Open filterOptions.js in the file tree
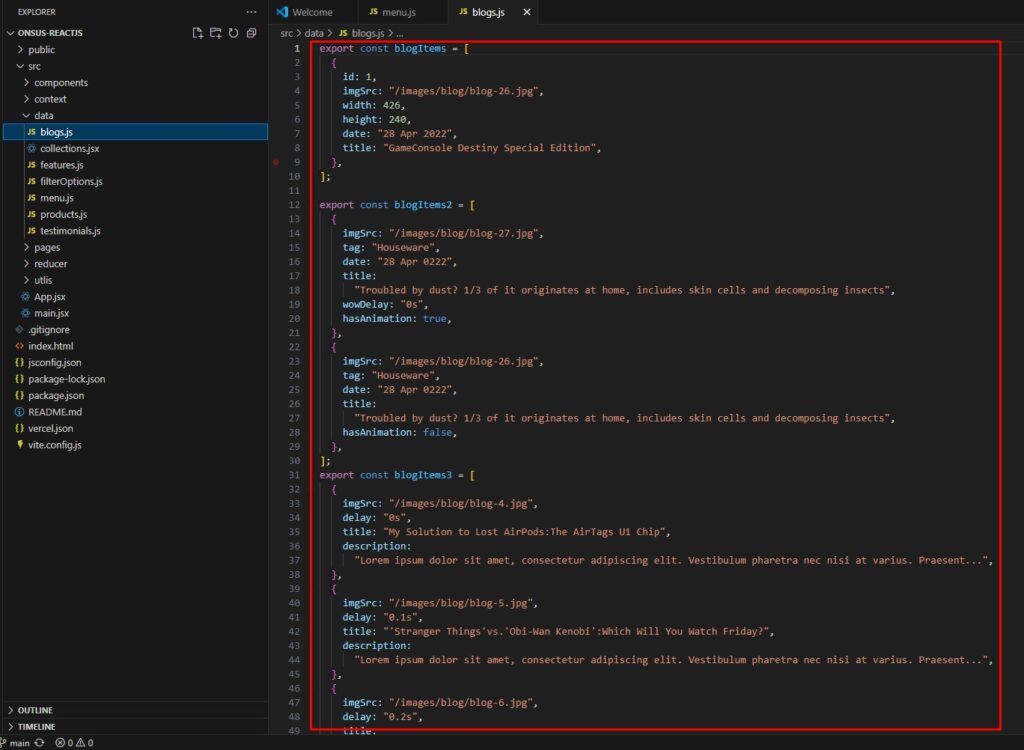This screenshot has width=1024, height=750. pos(71,181)
